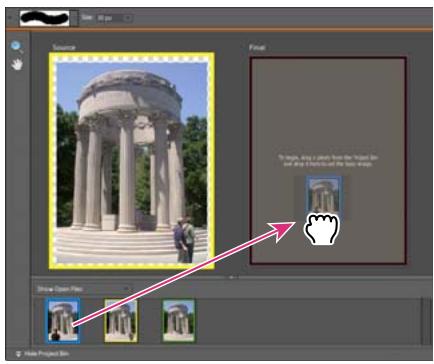Click the small arrow left of brush preview
Image resolution: width=434 pixels, height=364 pixels.
(x=10, y=18)
